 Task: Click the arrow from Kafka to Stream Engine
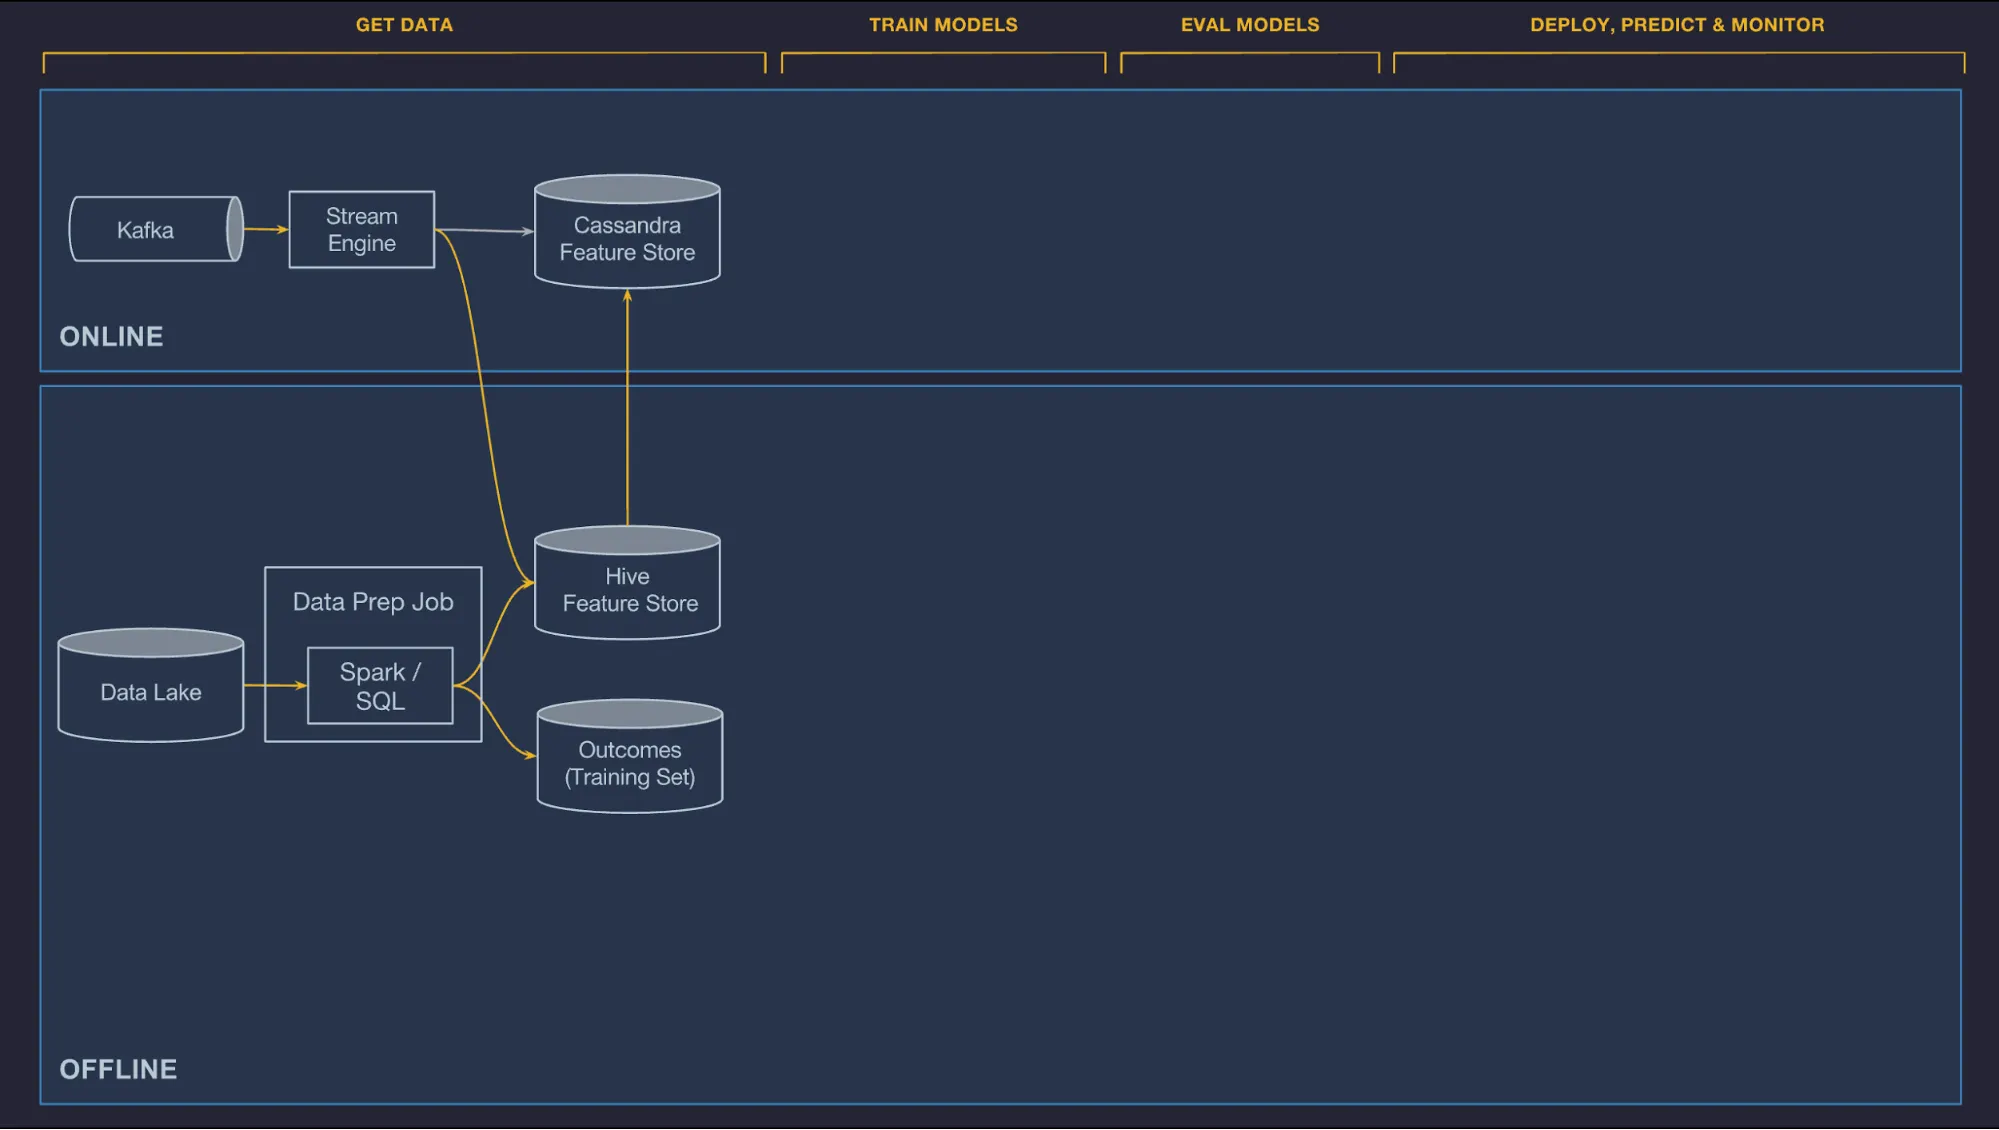click(265, 229)
